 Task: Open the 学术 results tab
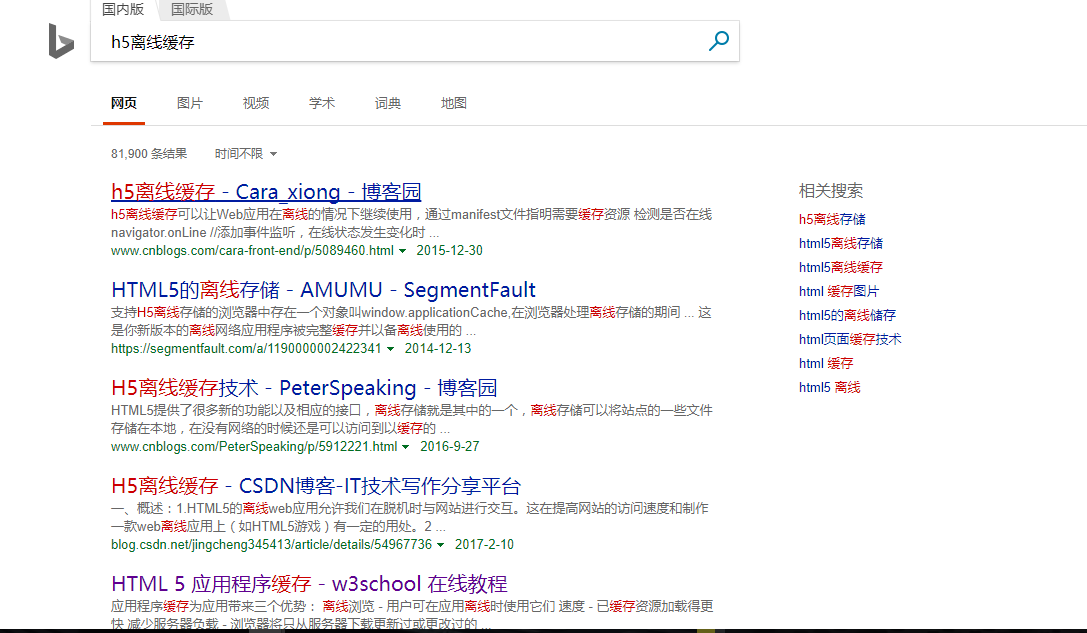(x=322, y=103)
